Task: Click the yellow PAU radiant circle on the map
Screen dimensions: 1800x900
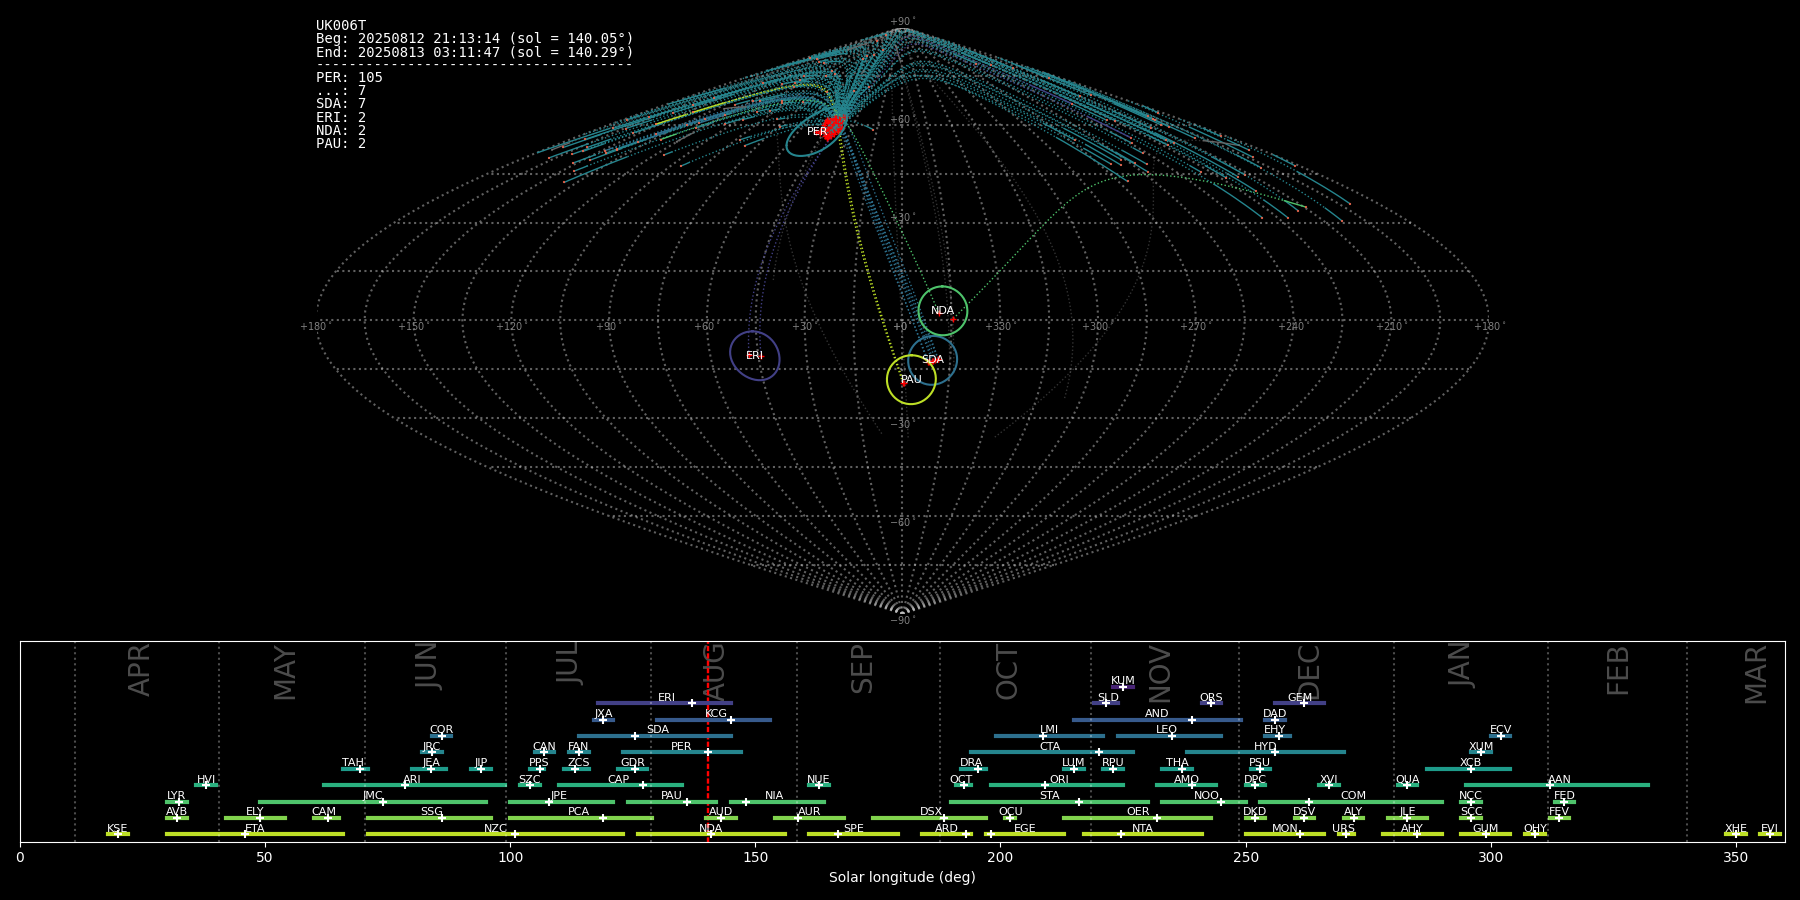Action: pyautogui.click(x=911, y=379)
